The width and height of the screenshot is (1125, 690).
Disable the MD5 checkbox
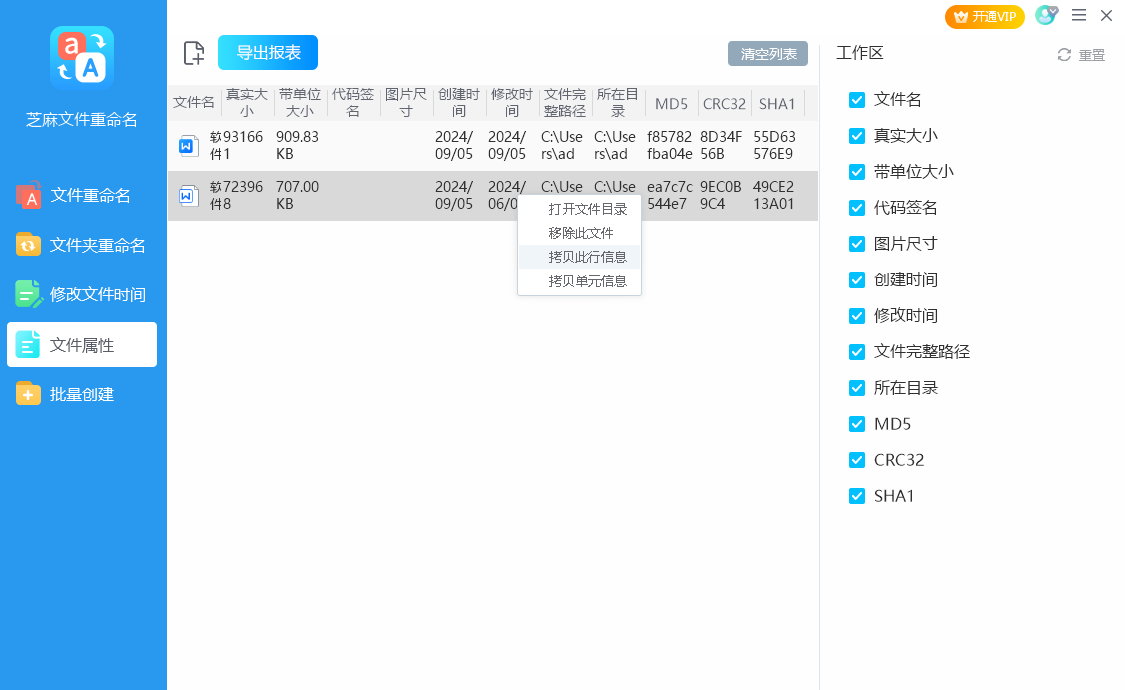[856, 424]
